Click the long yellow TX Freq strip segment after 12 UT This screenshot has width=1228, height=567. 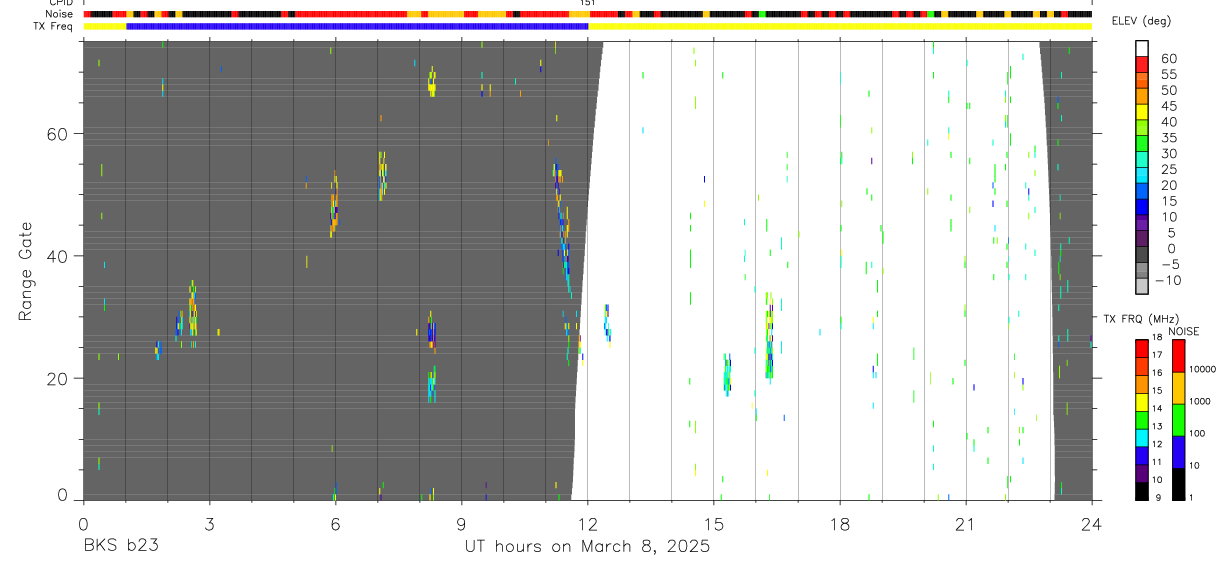point(840,26)
